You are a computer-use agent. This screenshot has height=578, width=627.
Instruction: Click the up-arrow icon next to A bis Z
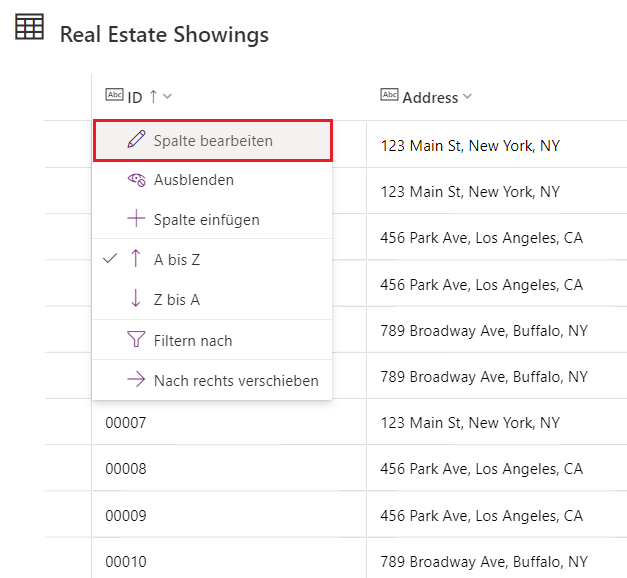coord(136,258)
